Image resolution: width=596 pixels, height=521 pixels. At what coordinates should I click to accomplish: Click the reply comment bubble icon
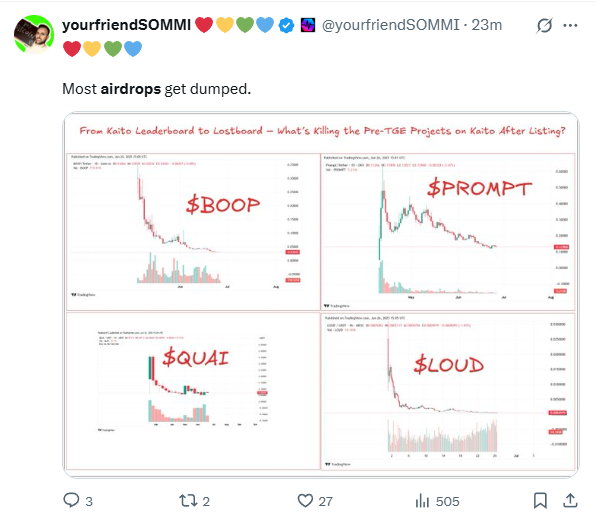coord(71,500)
